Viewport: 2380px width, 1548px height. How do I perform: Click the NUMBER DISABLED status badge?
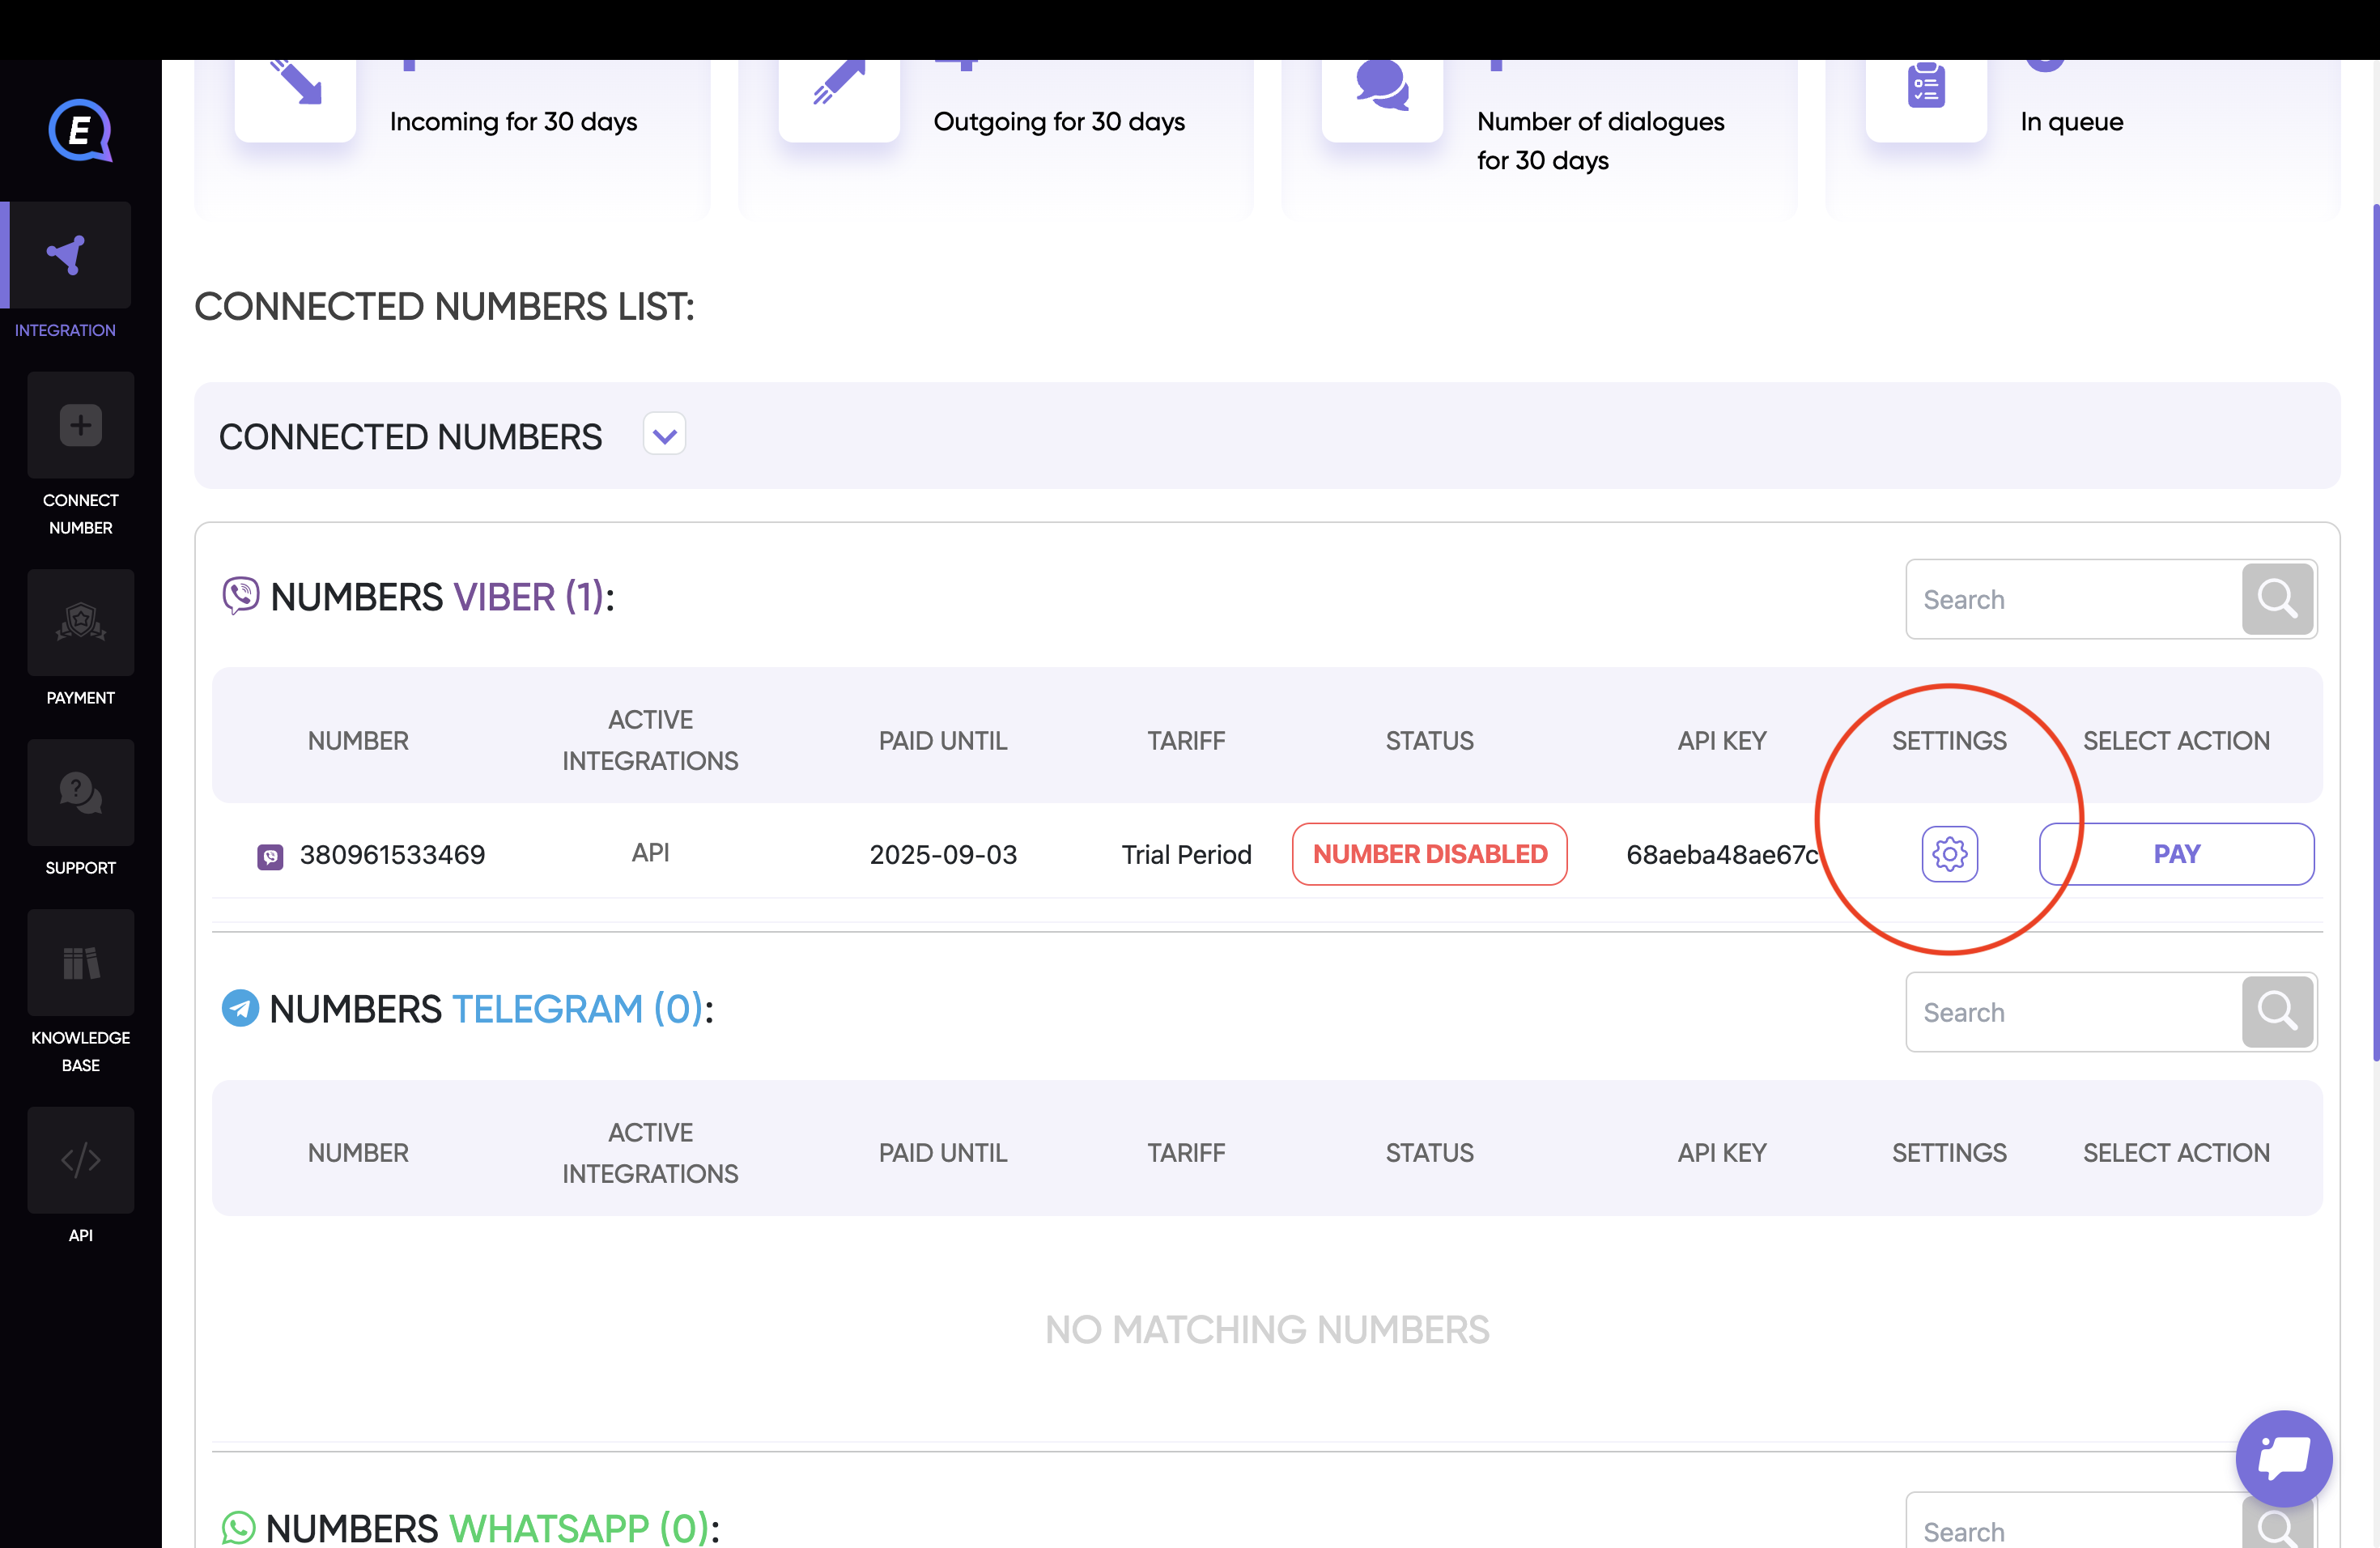(x=1429, y=854)
